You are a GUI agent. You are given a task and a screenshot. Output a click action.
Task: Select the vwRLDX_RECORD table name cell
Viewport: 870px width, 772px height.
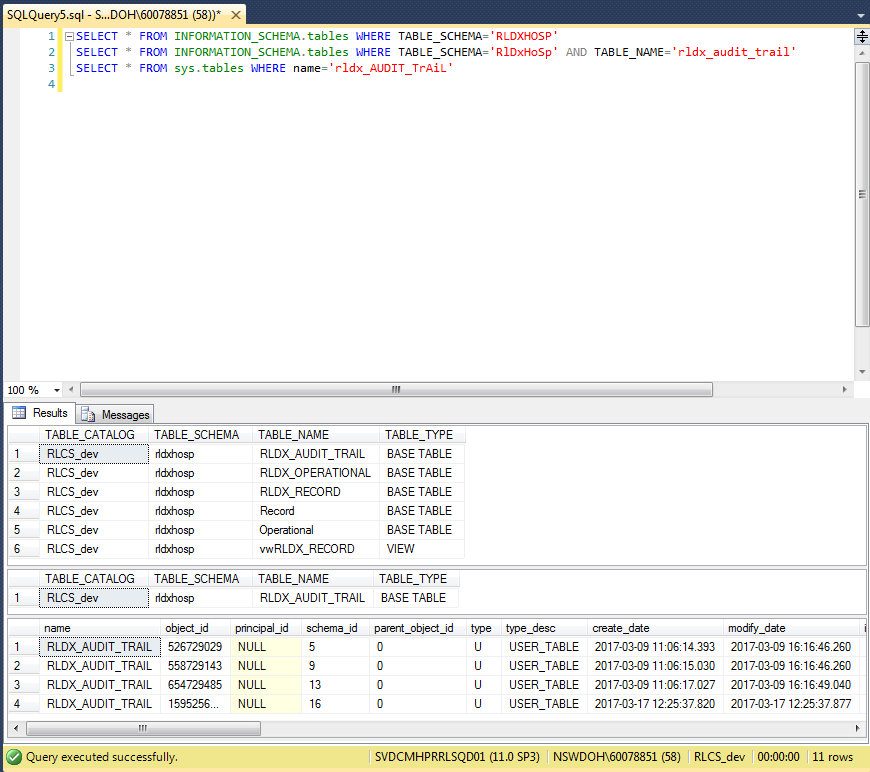tap(306, 549)
